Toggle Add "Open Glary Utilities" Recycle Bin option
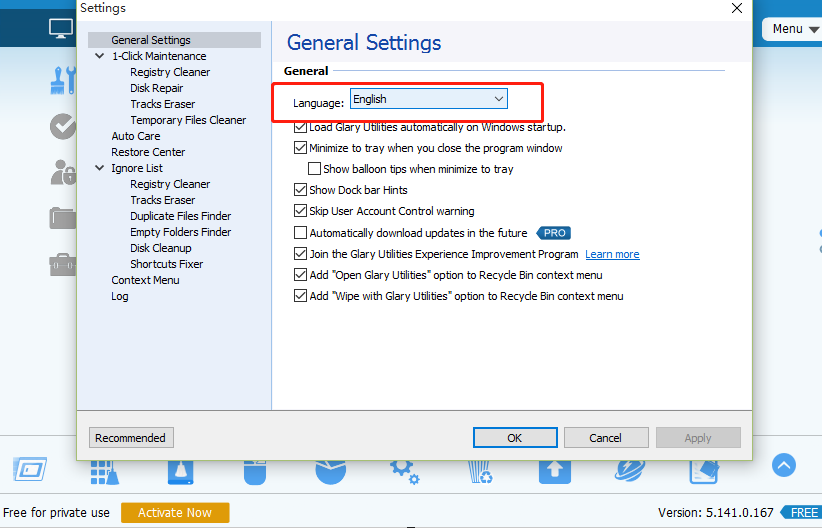The width and height of the screenshot is (822, 528). [300, 275]
